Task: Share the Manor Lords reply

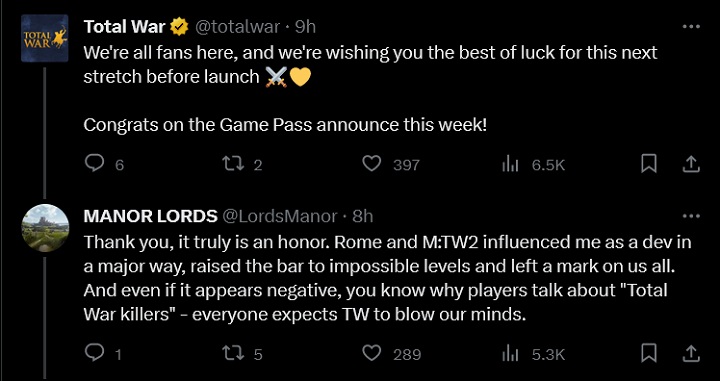Action: pos(691,353)
